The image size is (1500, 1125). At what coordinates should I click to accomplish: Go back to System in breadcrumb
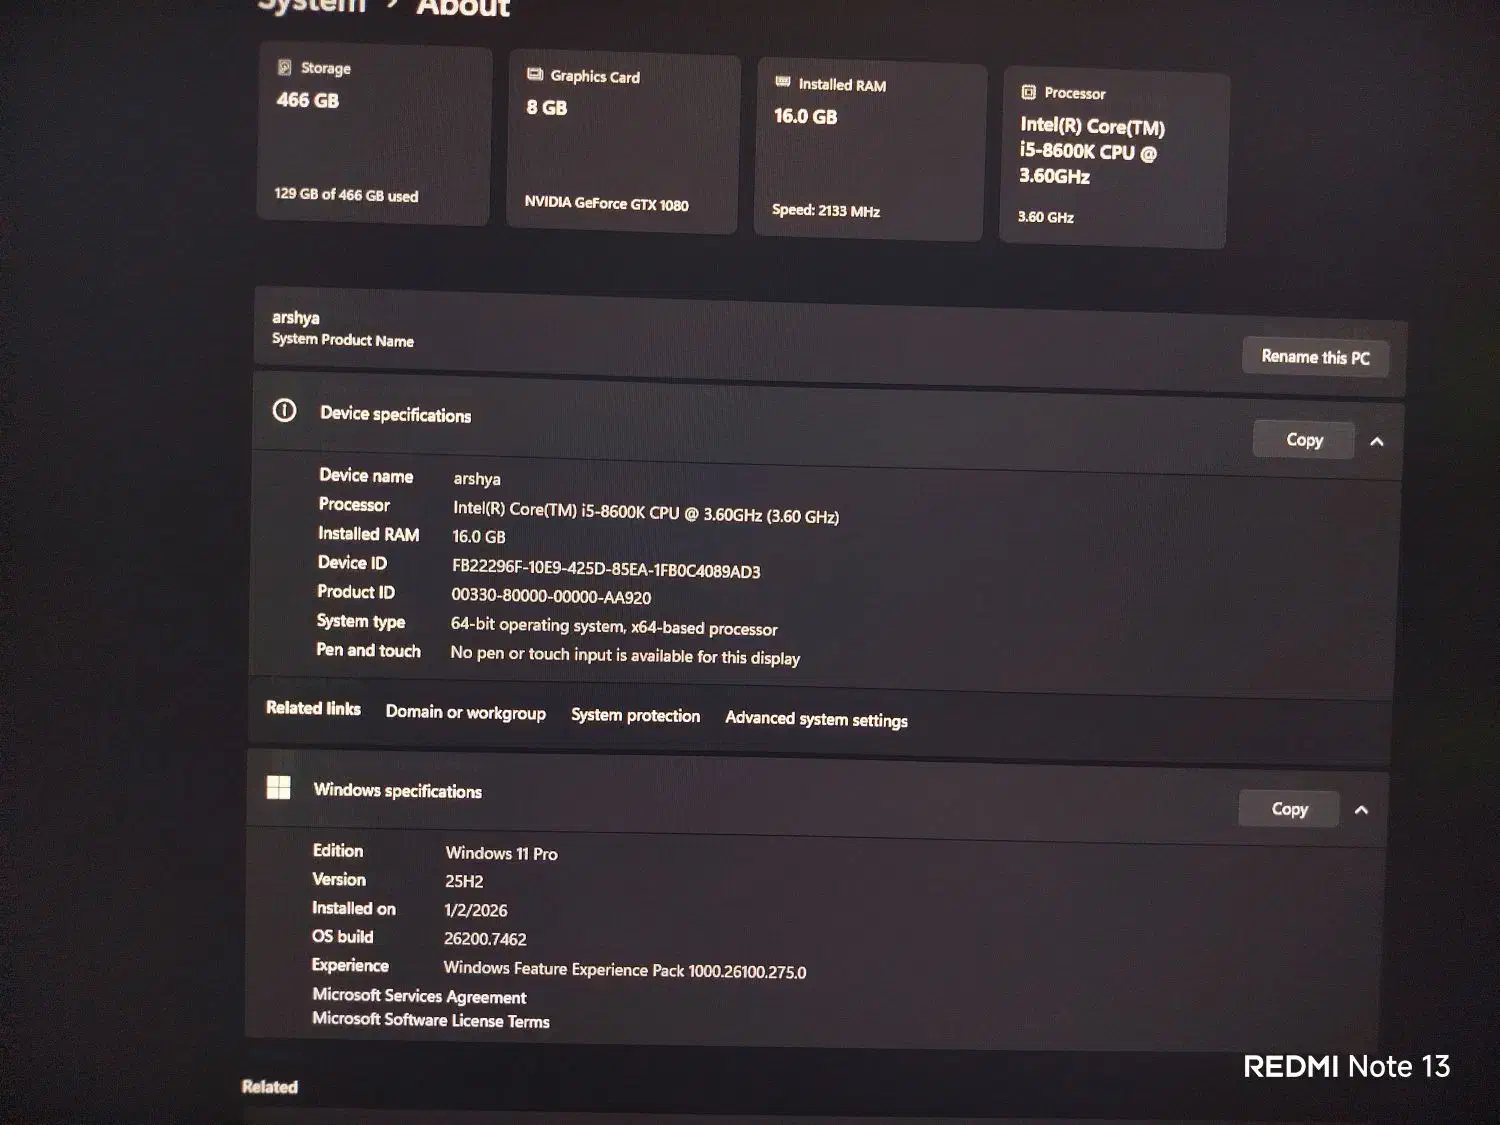pyautogui.click(x=311, y=6)
